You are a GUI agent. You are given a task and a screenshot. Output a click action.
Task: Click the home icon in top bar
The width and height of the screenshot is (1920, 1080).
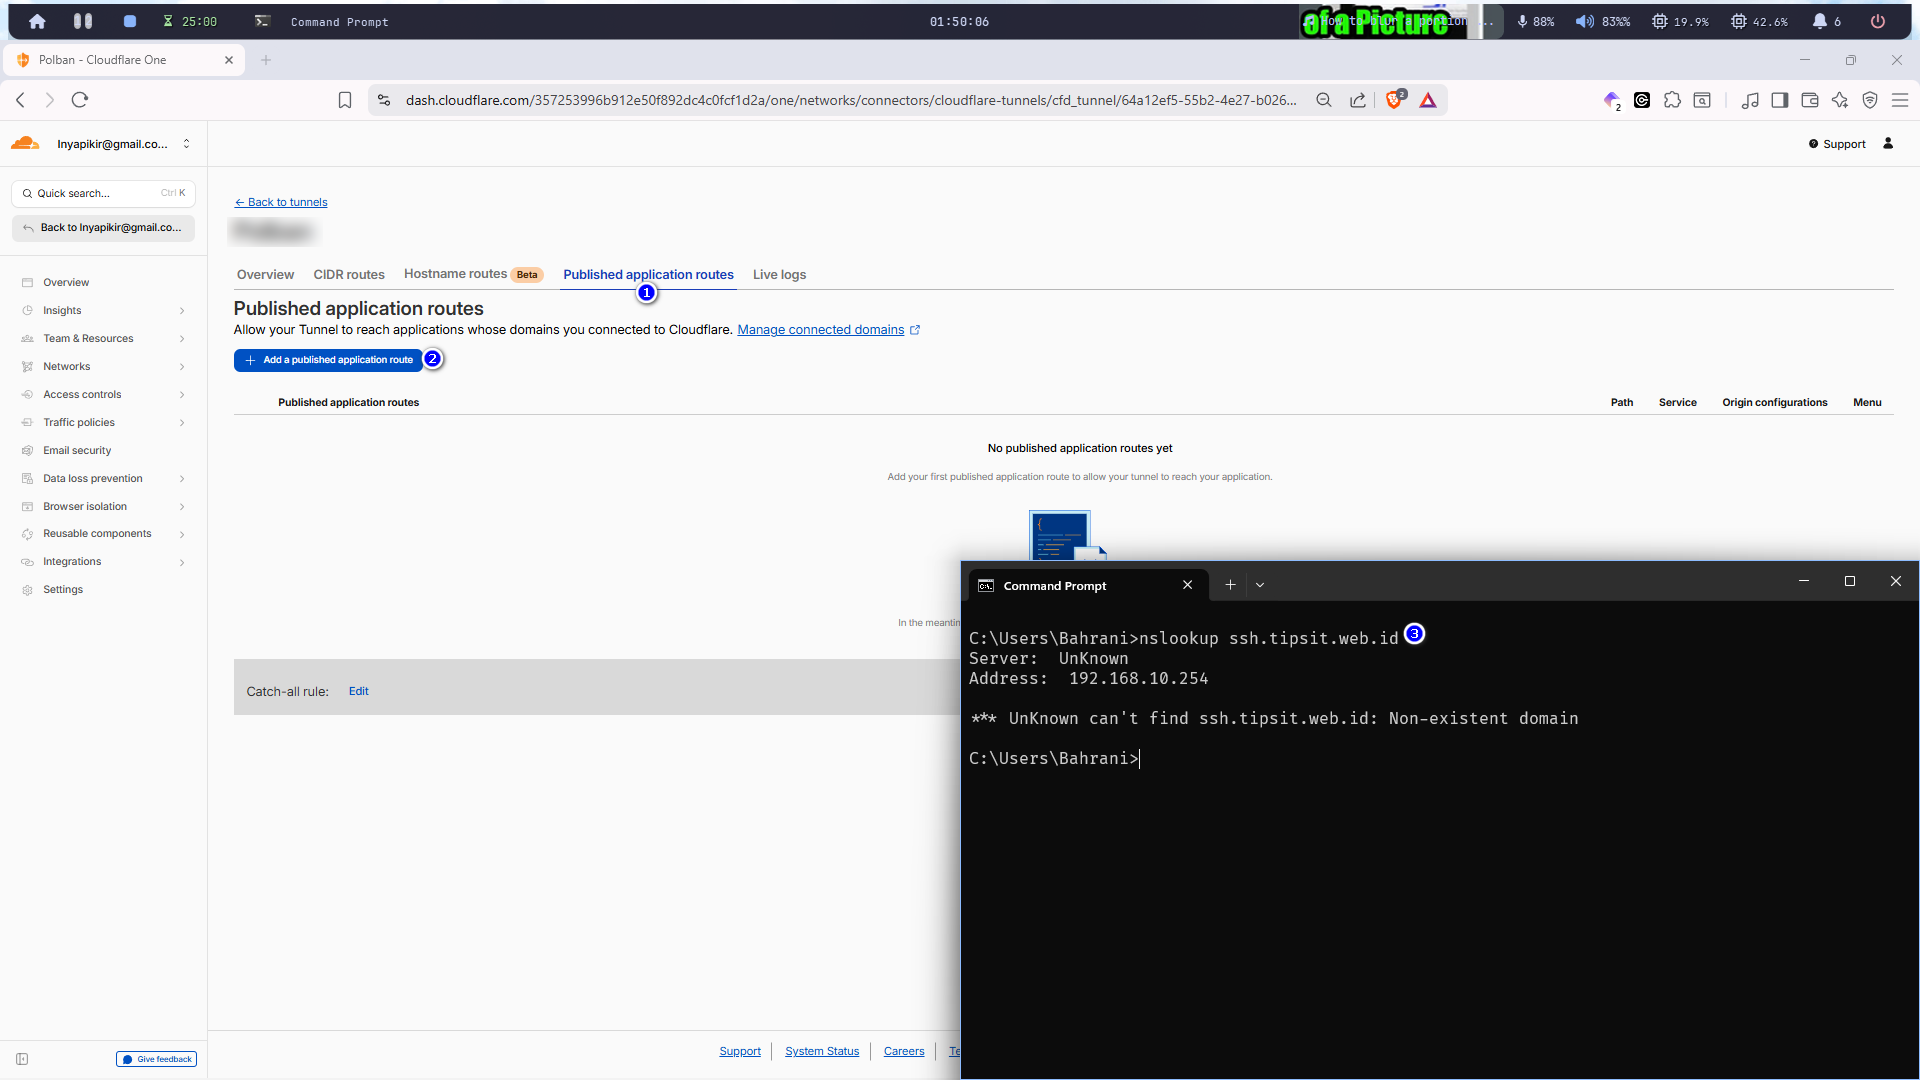pyautogui.click(x=37, y=21)
